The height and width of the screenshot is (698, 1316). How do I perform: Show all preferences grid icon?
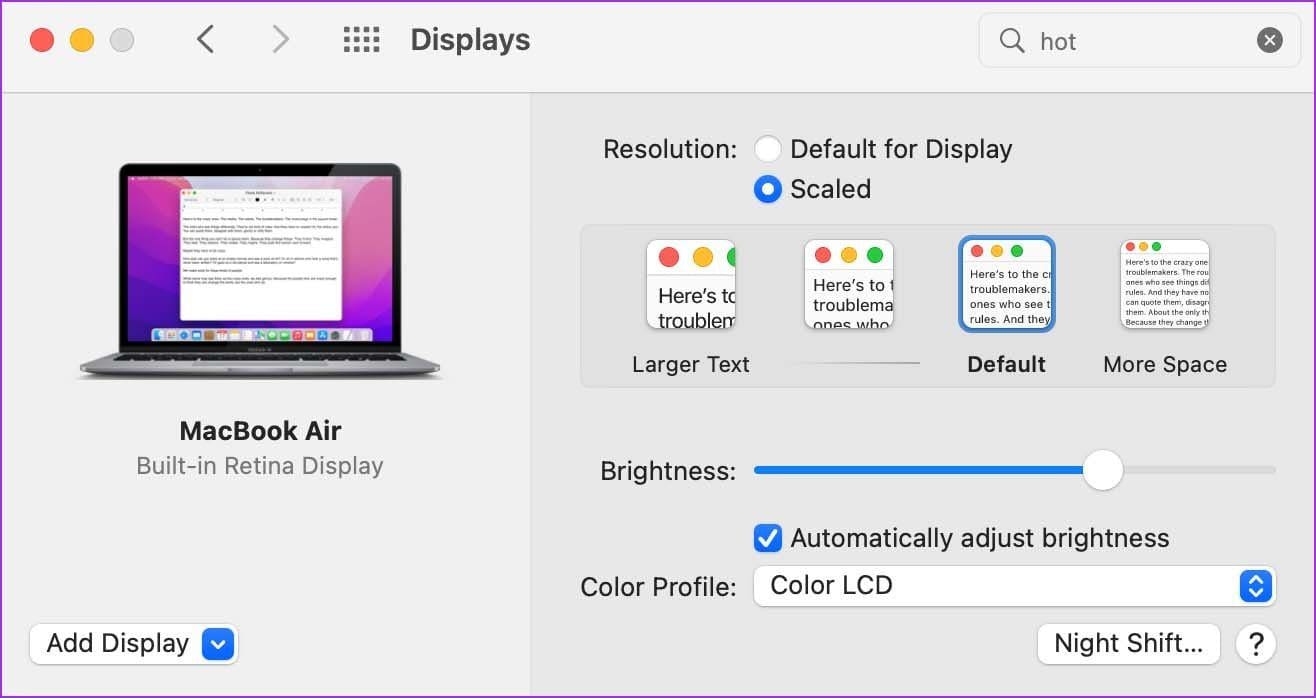tap(361, 40)
